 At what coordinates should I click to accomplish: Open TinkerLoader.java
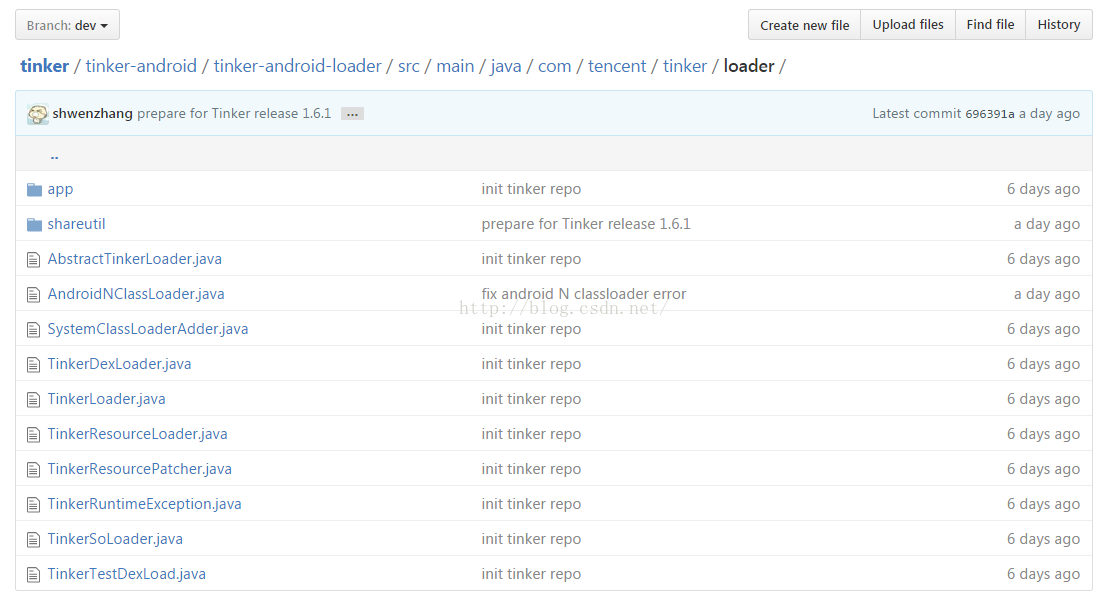click(106, 399)
